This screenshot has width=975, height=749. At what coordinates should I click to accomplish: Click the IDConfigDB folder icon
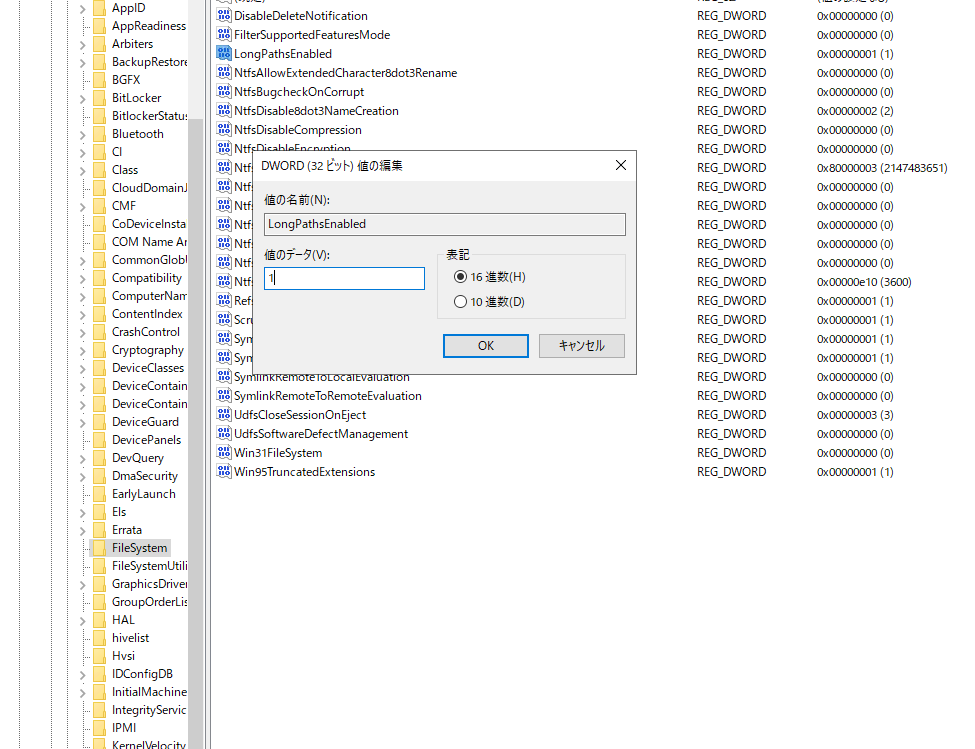[99, 674]
